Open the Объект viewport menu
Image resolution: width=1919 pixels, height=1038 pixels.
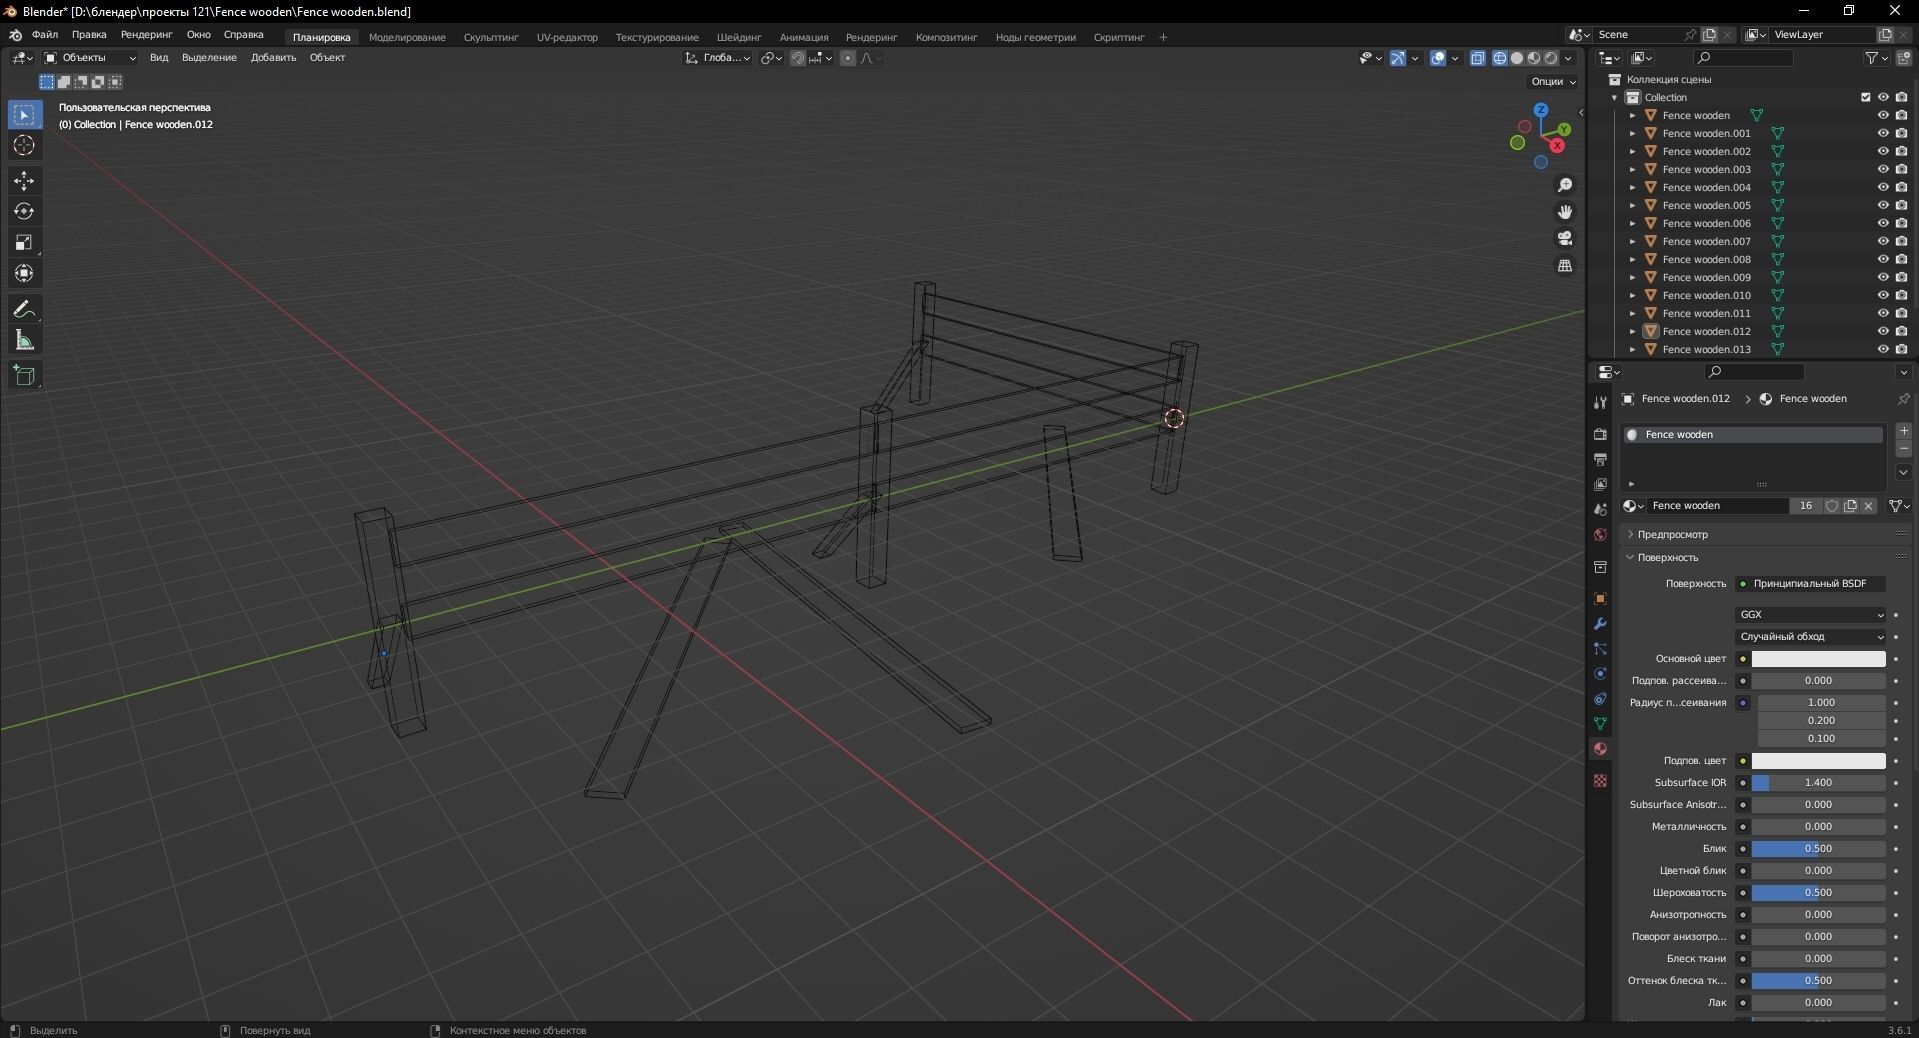[327, 58]
